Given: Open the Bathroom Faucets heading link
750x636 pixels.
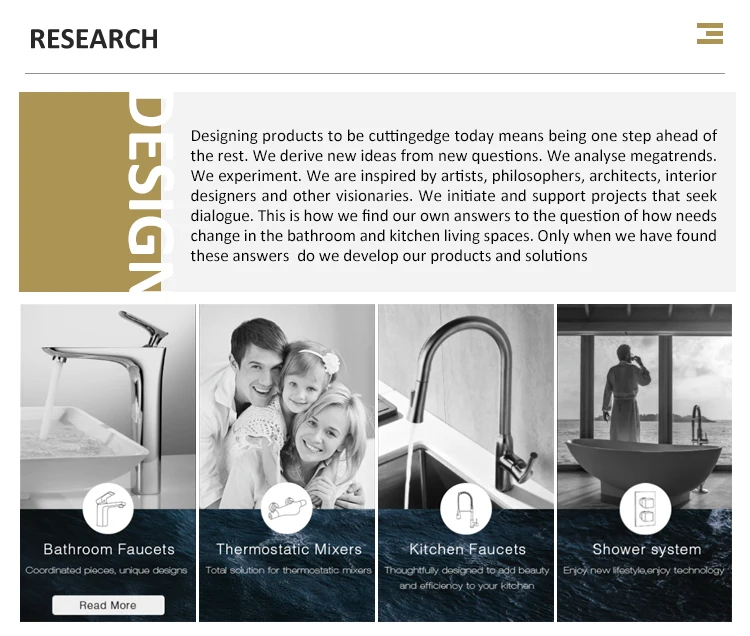Looking at the screenshot, I should (x=109, y=549).
